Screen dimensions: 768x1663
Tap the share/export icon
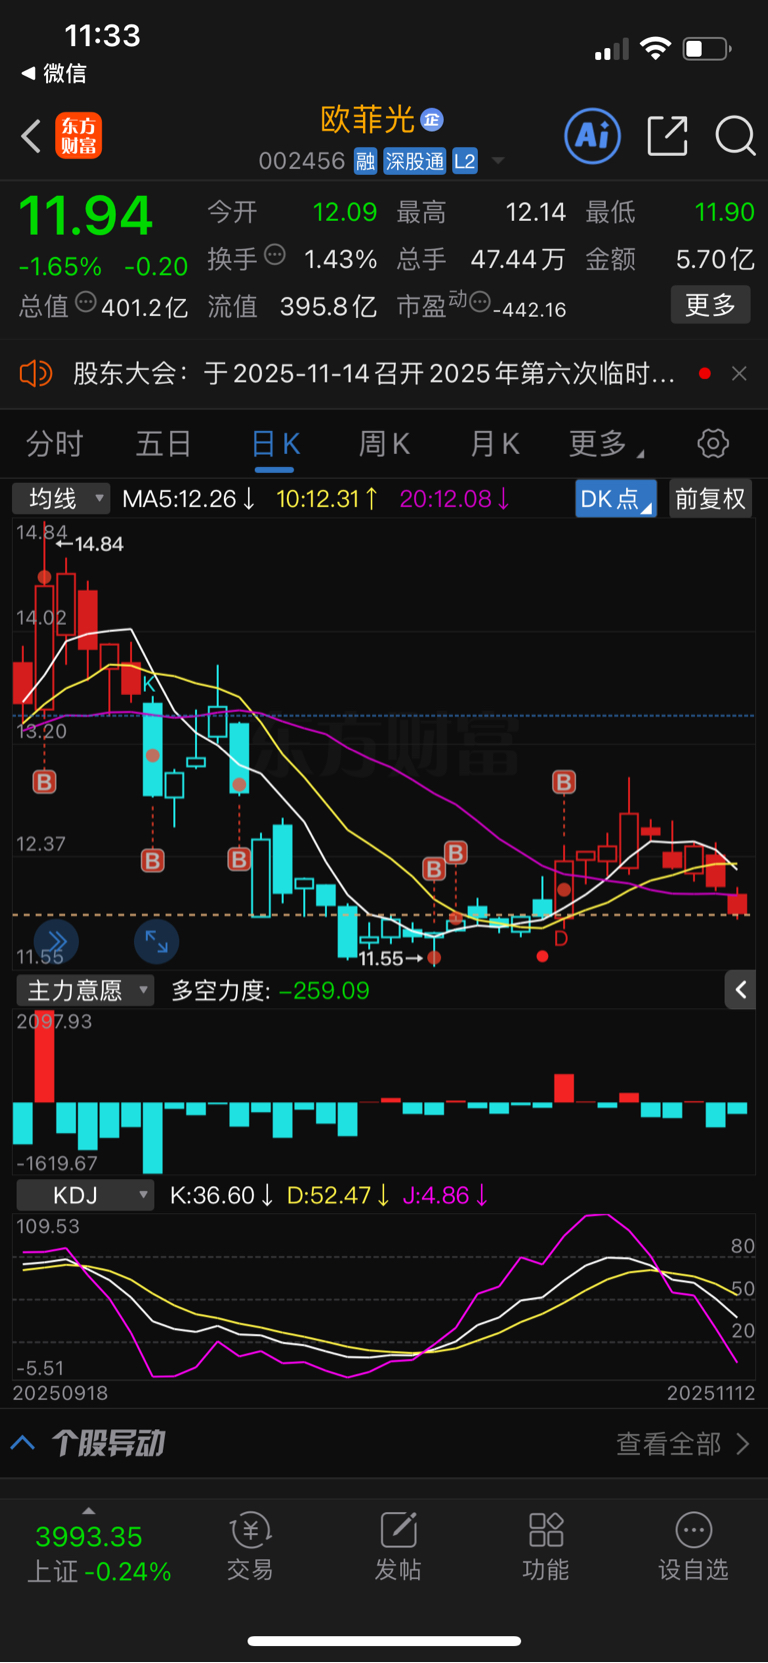coord(667,135)
